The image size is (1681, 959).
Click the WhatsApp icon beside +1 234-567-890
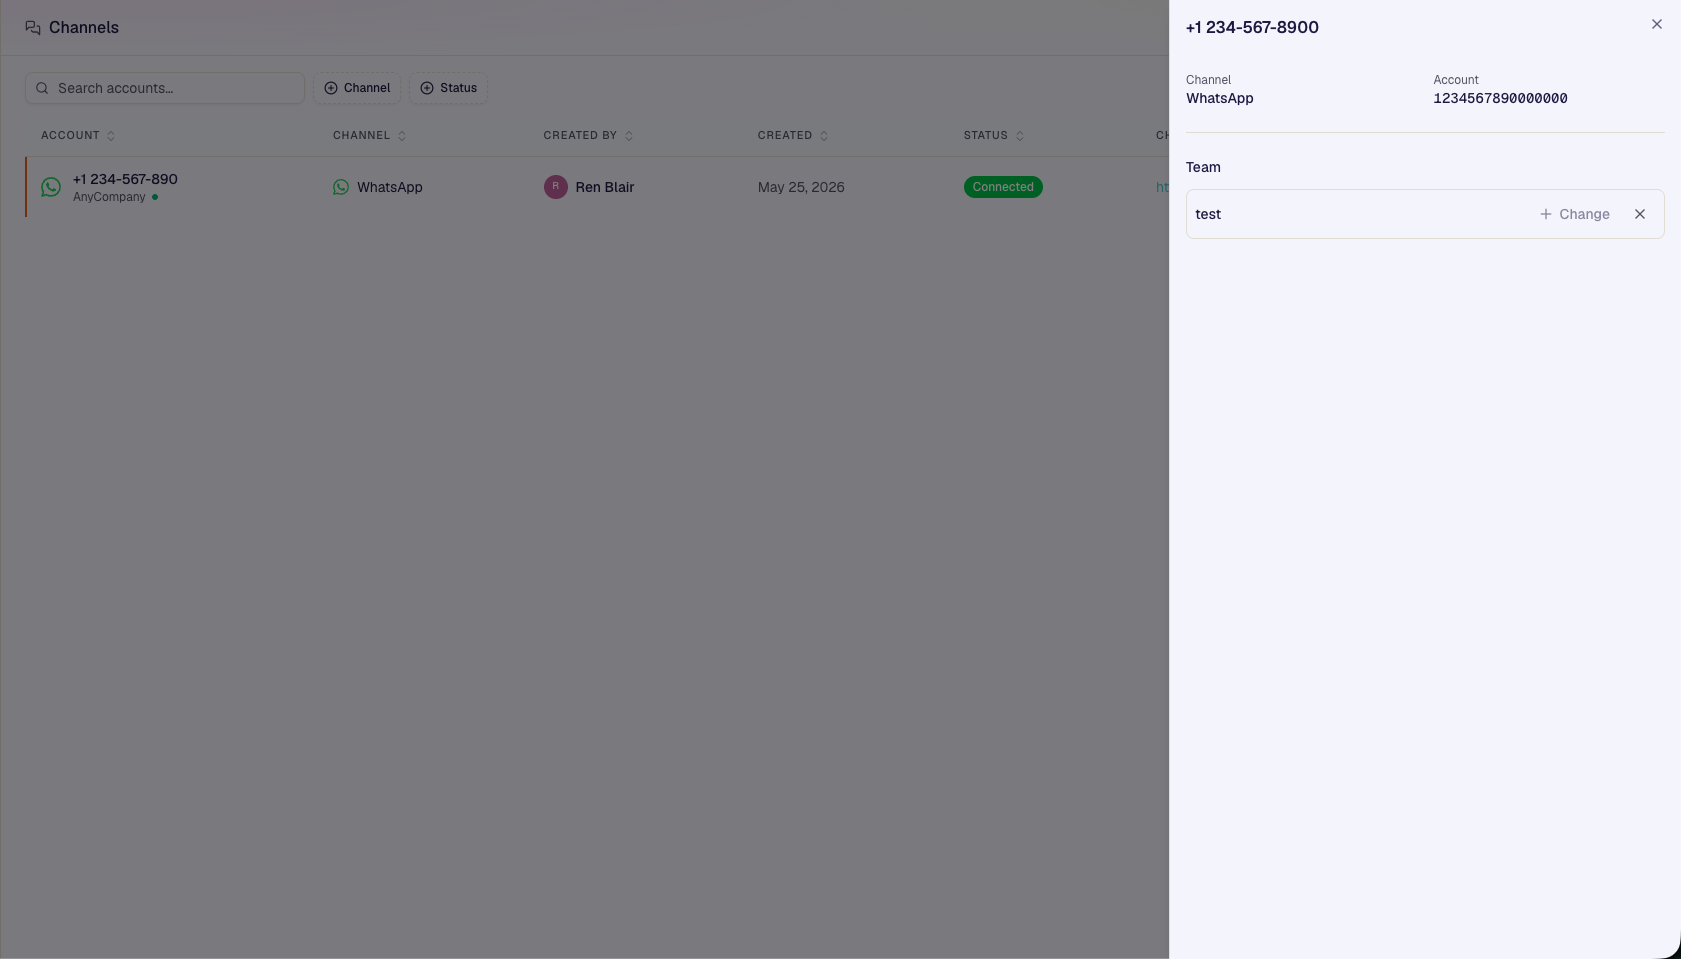pyautogui.click(x=51, y=187)
